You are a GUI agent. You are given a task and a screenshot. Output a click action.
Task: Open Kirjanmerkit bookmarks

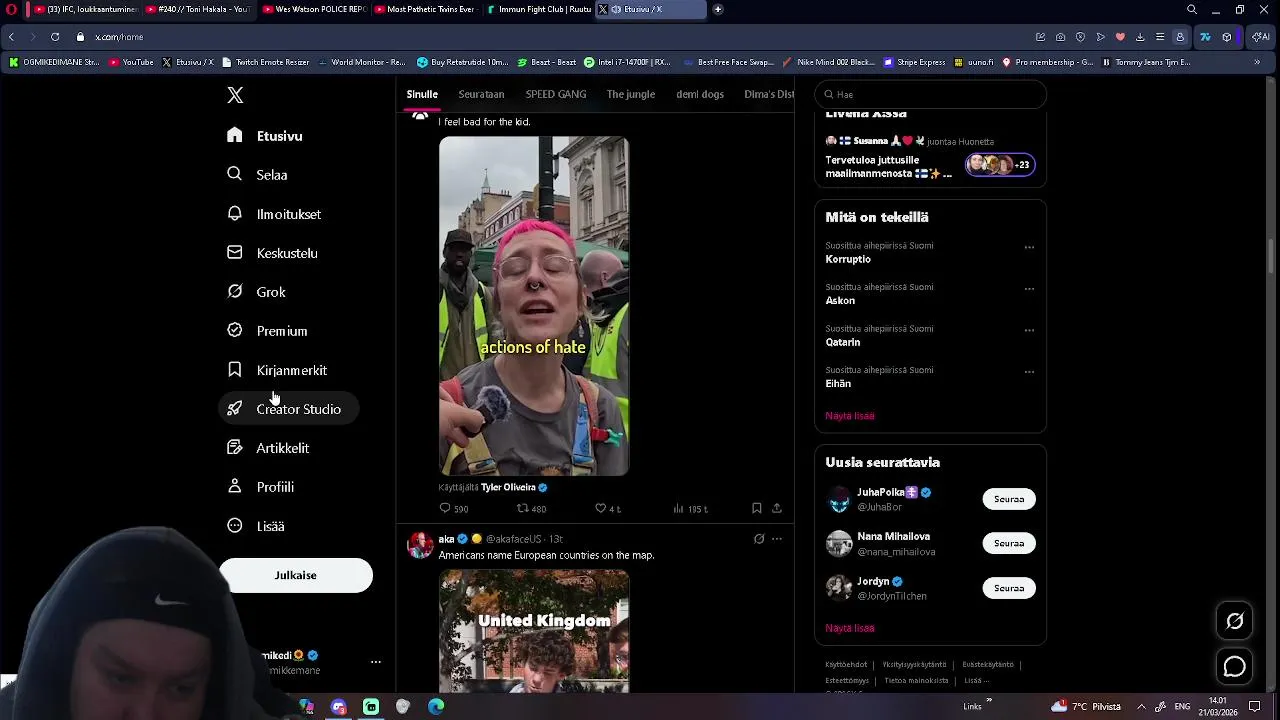coord(277,370)
